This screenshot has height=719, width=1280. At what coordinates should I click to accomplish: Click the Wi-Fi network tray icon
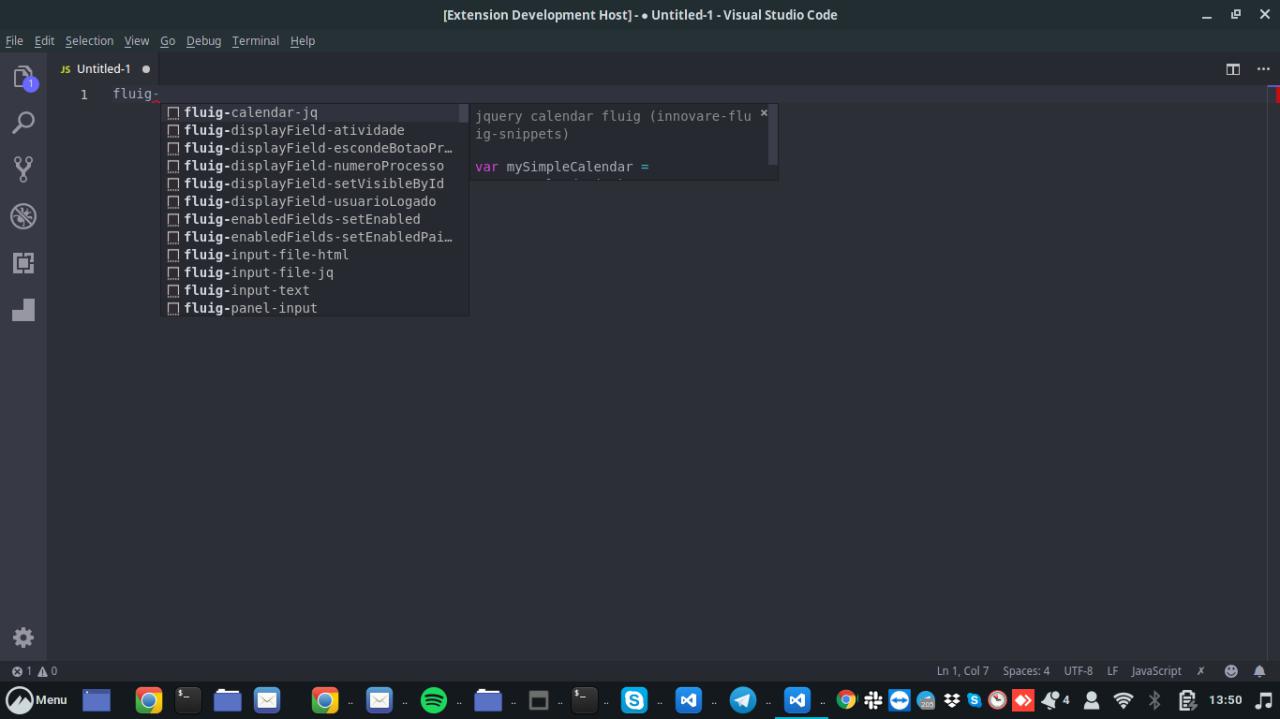(x=1123, y=700)
